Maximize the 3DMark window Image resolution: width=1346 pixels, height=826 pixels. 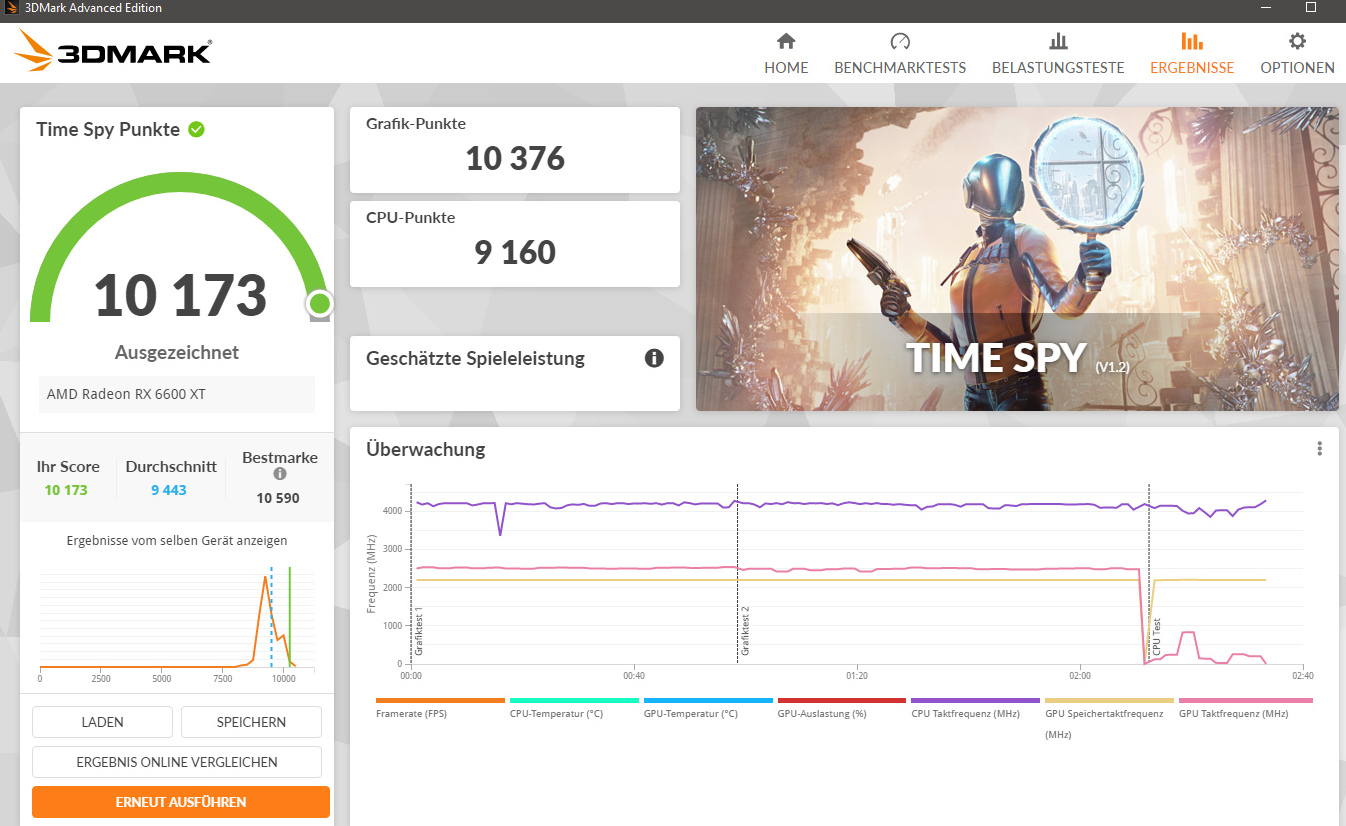tap(1311, 7)
